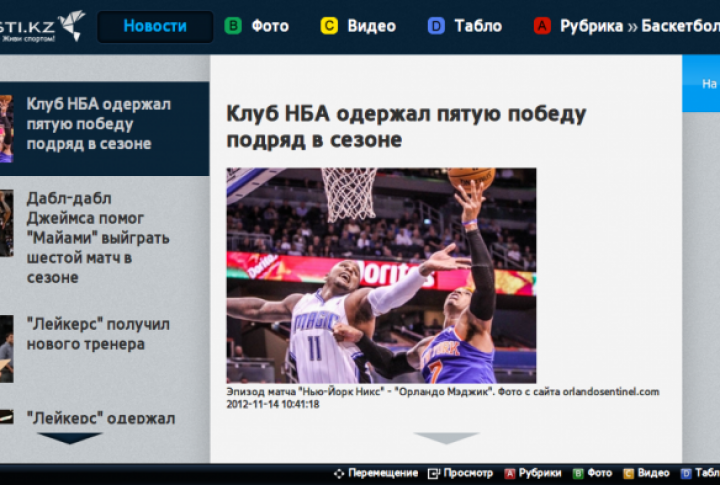
Task: Click photo caption Эпизод матча Нью-Йорк Никс
Action: (x=443, y=392)
